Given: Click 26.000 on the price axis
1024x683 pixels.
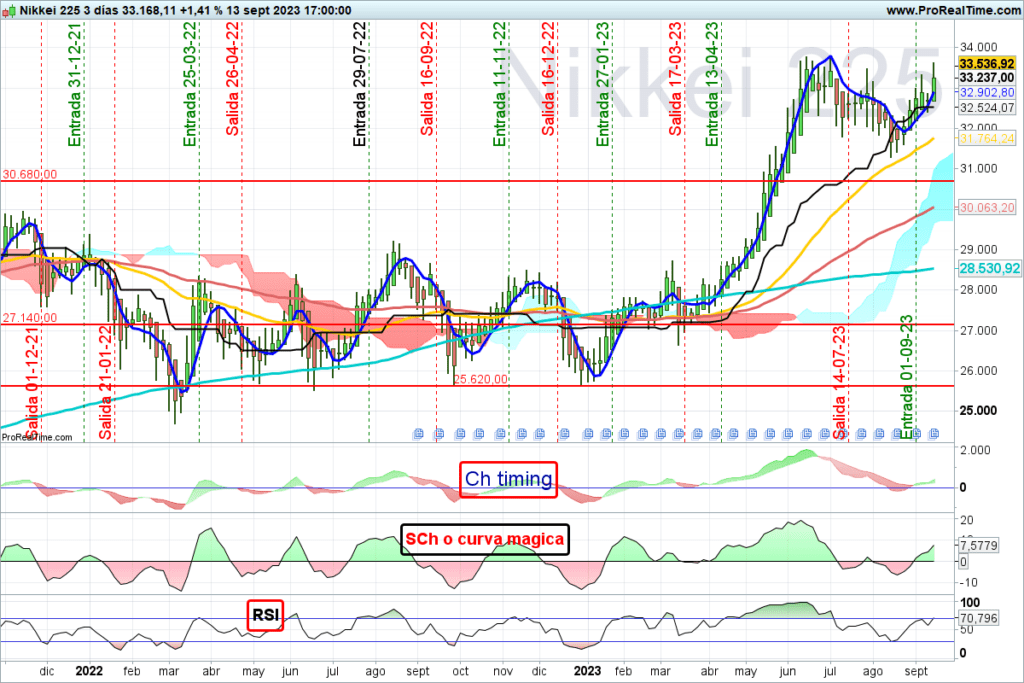Looking at the screenshot, I should [978, 371].
